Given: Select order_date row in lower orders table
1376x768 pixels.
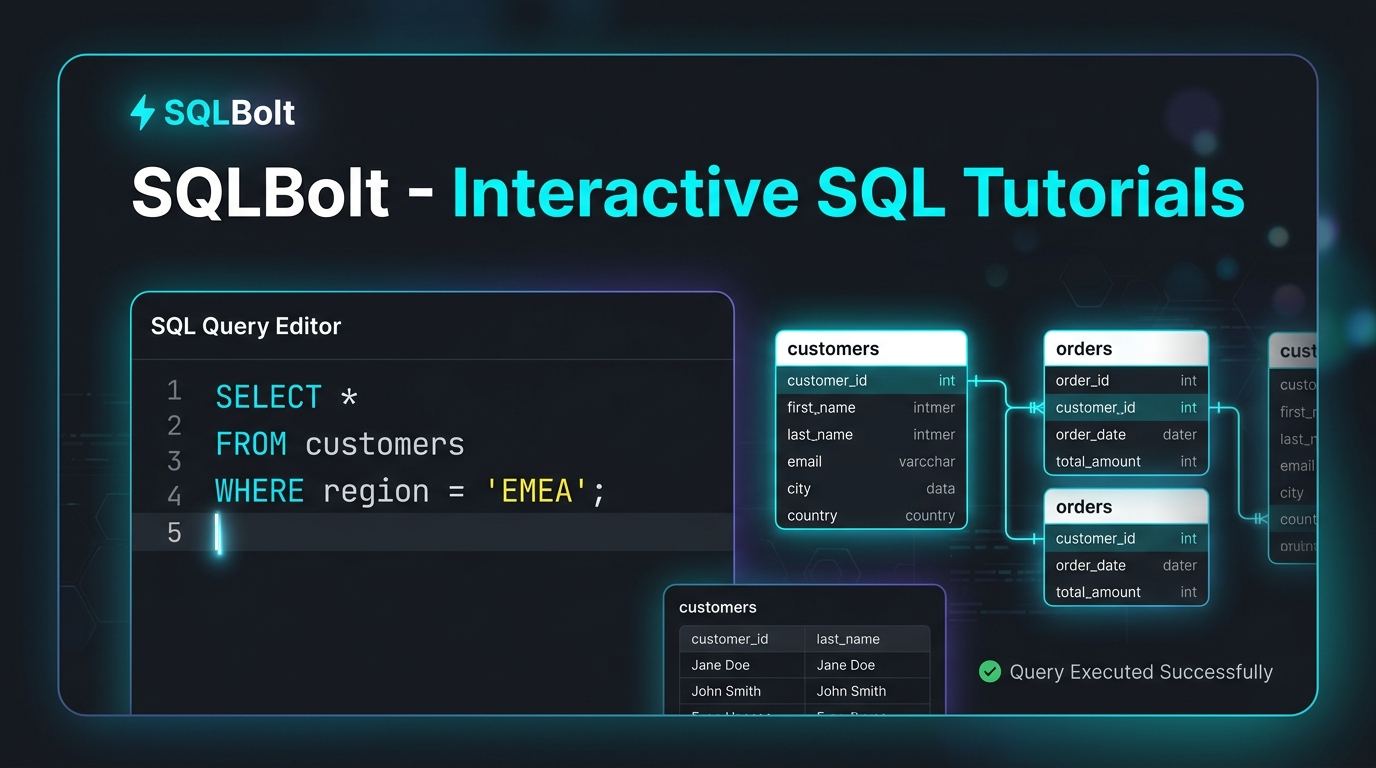Looking at the screenshot, I should [1126, 565].
